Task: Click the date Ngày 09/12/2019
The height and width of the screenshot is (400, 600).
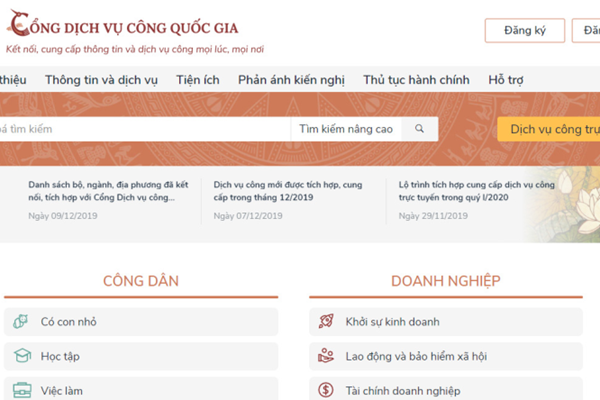Action: [63, 216]
